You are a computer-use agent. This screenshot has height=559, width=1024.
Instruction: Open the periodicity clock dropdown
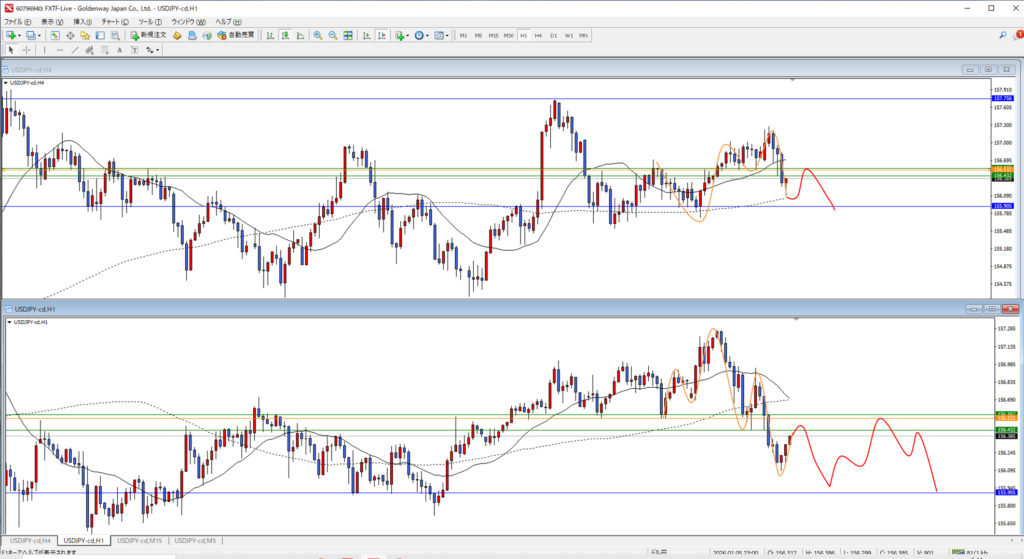click(x=428, y=35)
